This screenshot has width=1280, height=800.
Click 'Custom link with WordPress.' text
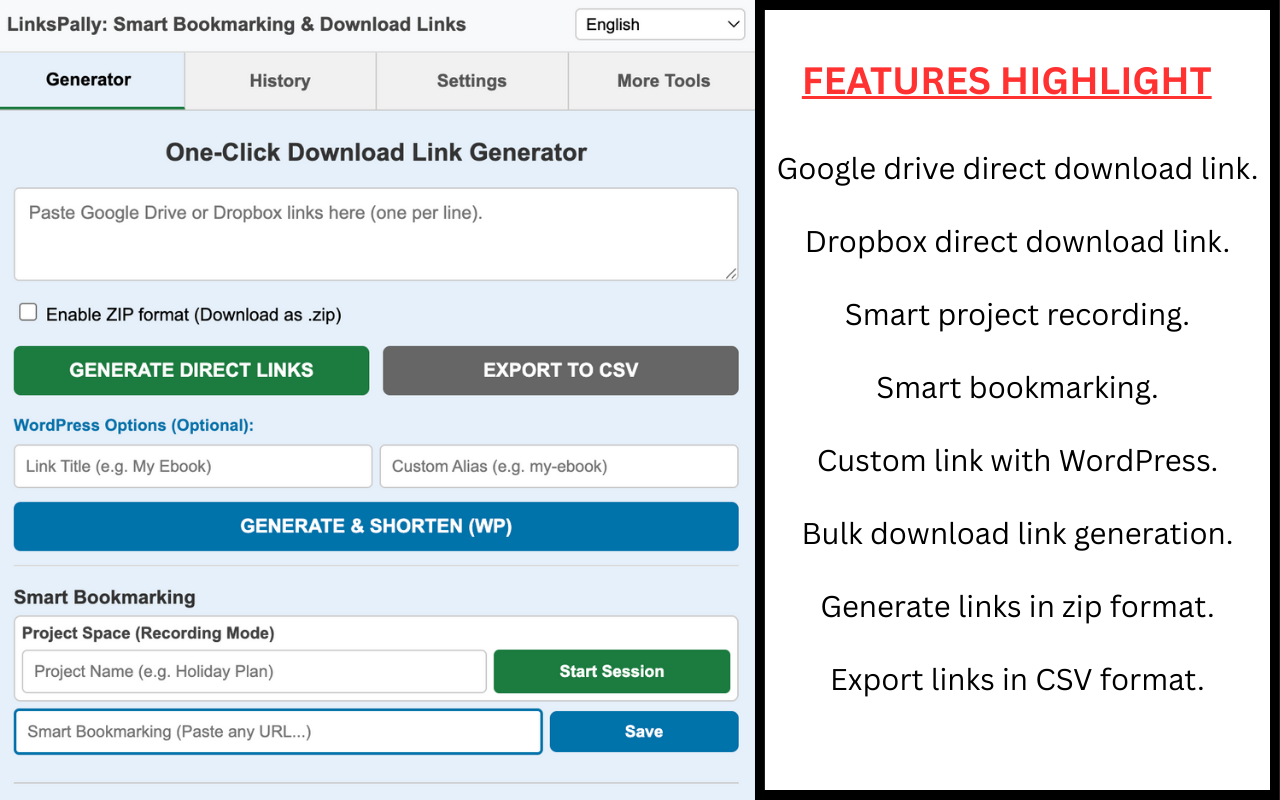1017,461
